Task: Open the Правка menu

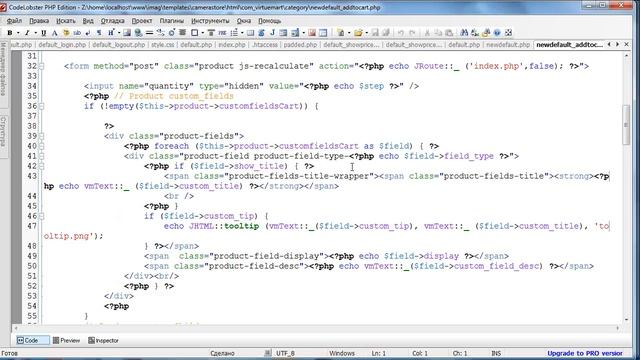Action: coord(39,20)
